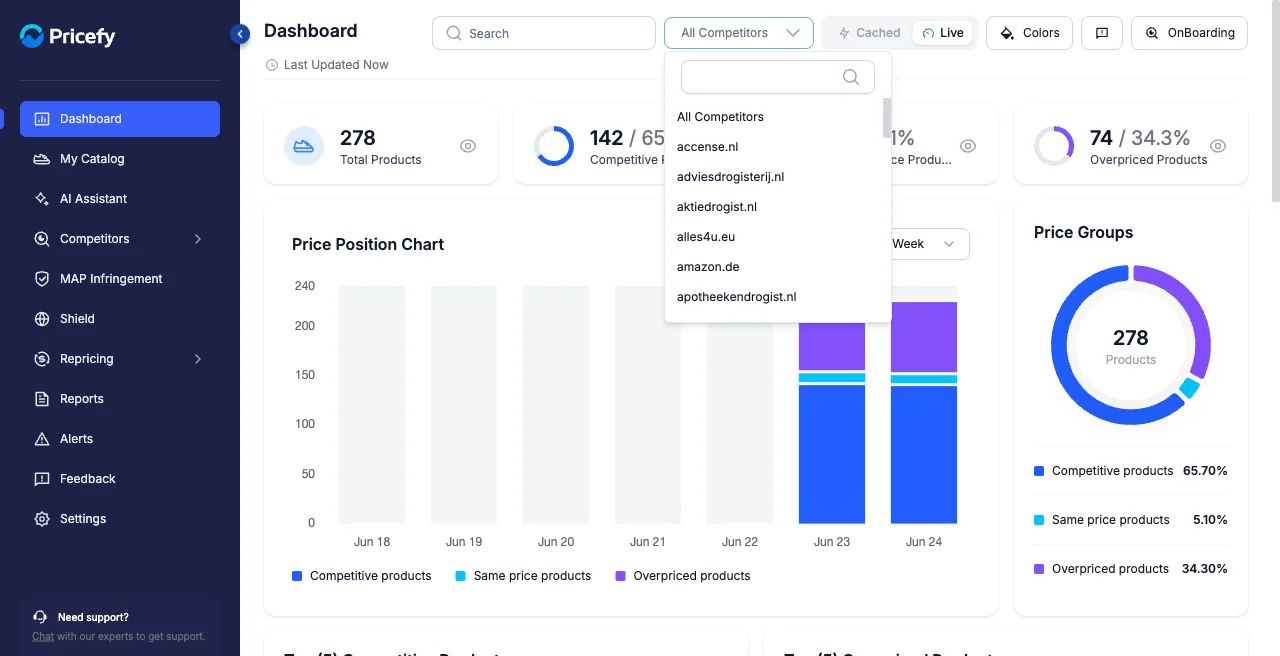The width and height of the screenshot is (1280, 656).
Task: Click the Overpriced products ring icon
Action: pyautogui.click(x=1054, y=146)
